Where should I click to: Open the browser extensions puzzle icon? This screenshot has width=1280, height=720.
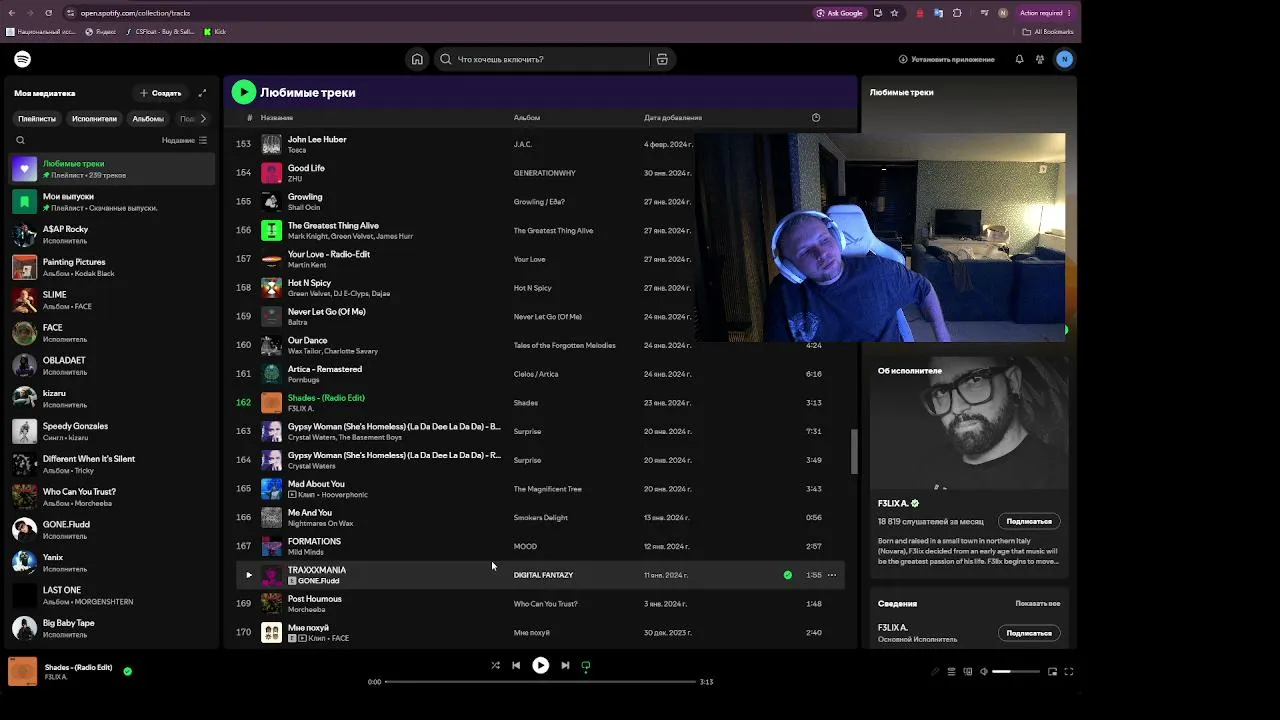(957, 13)
